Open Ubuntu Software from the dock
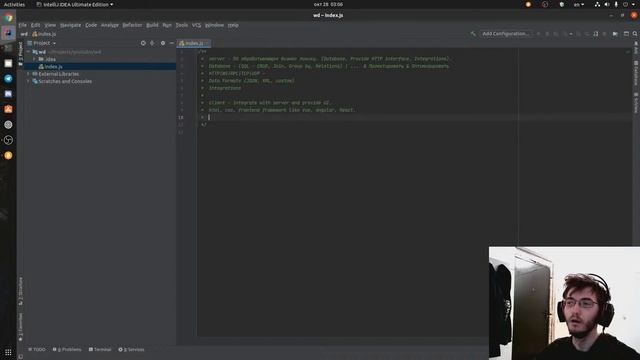 8,109
